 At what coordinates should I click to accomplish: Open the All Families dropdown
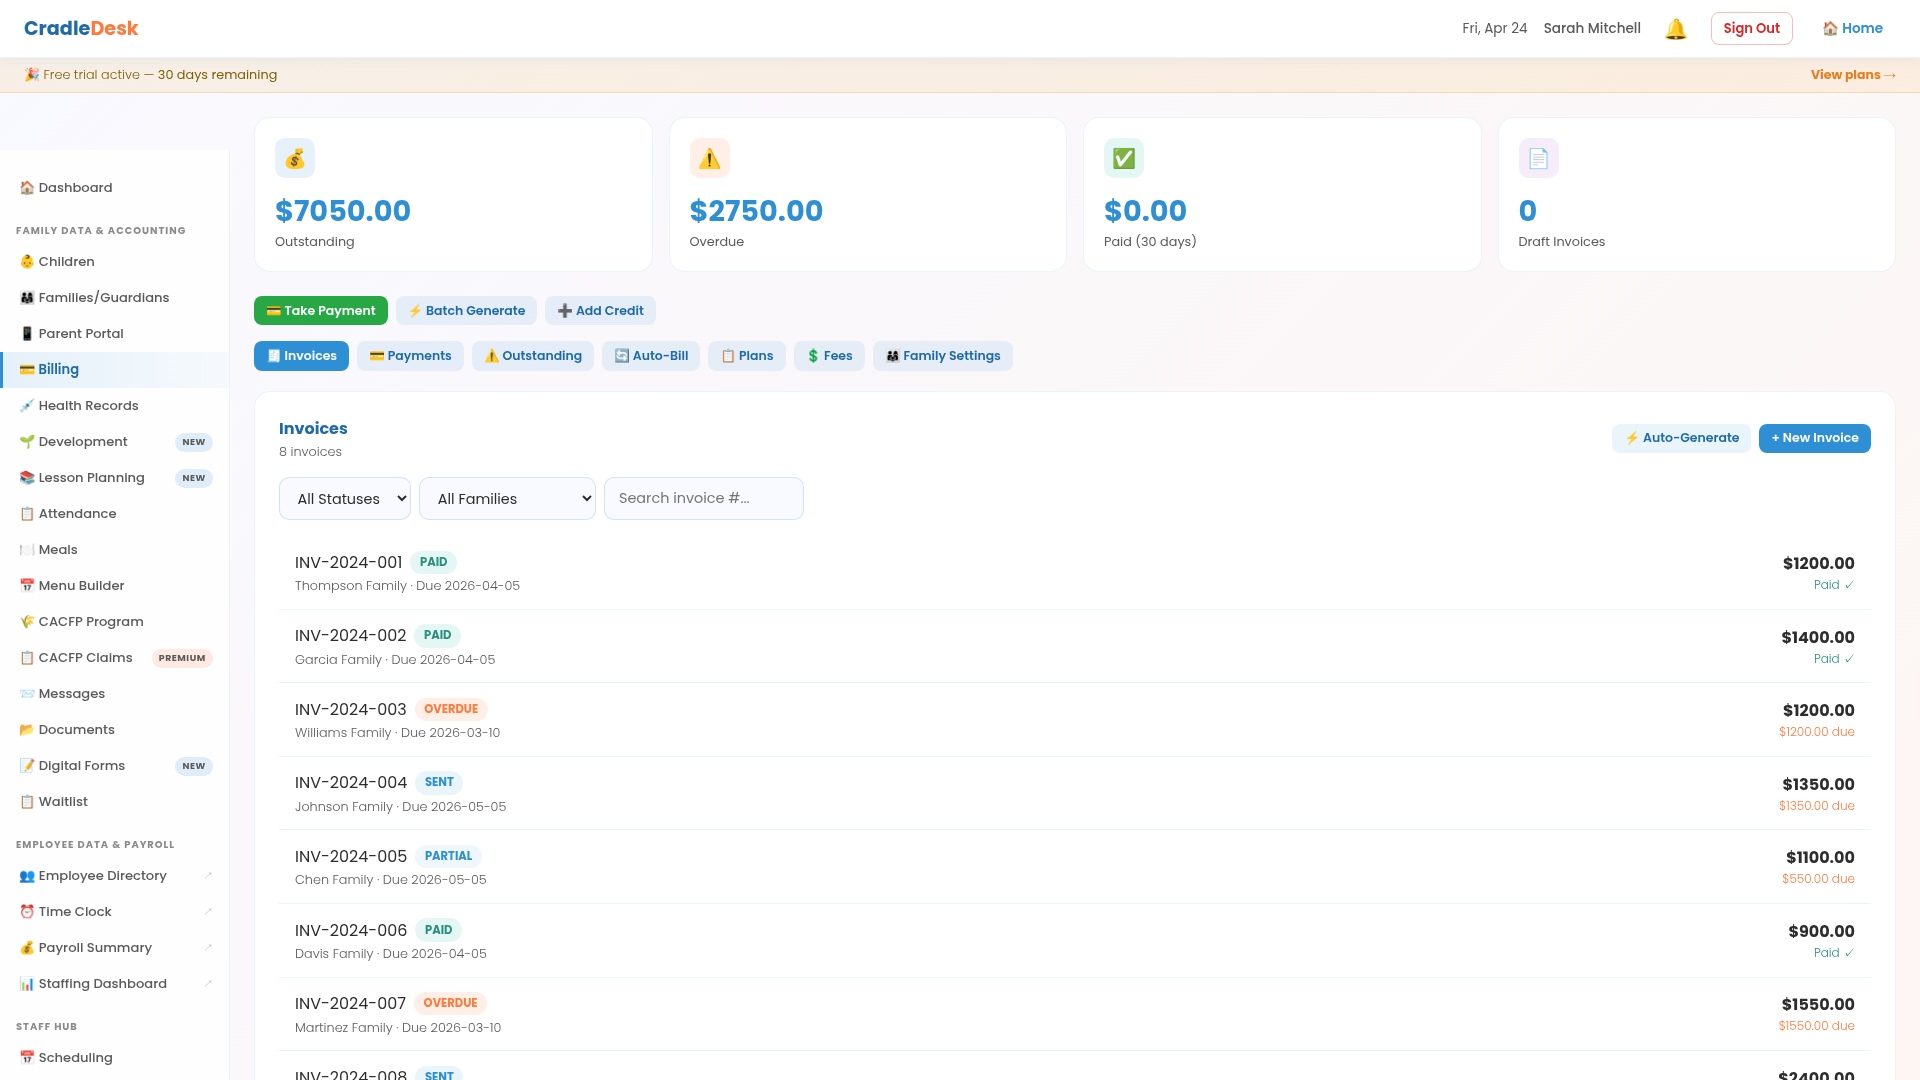coord(507,498)
